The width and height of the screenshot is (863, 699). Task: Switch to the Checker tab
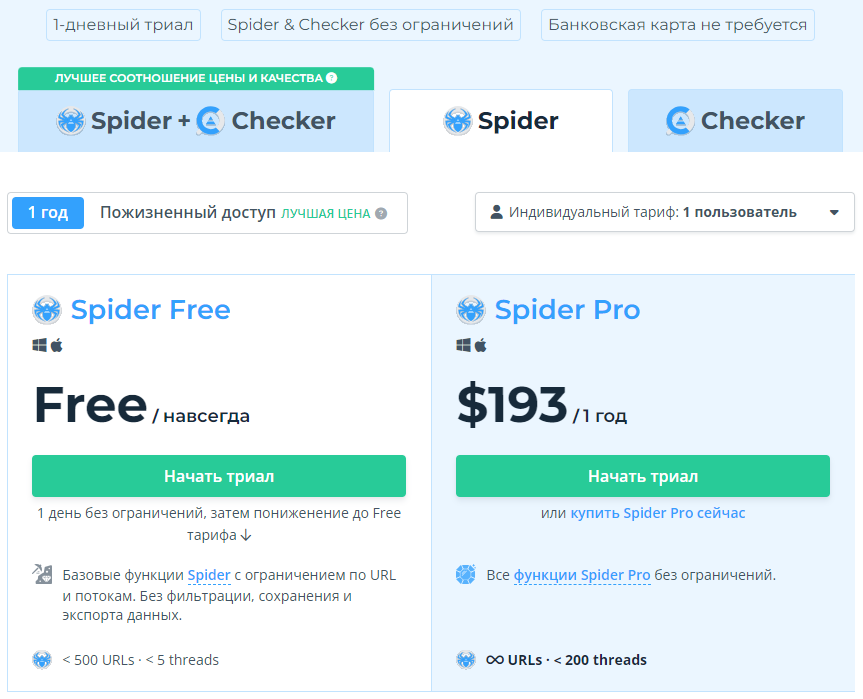(735, 121)
